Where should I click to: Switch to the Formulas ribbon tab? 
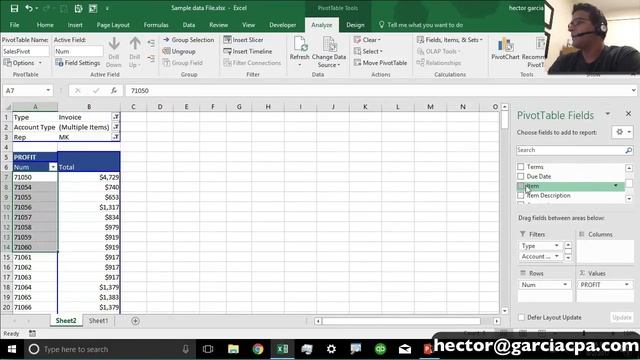(156, 25)
